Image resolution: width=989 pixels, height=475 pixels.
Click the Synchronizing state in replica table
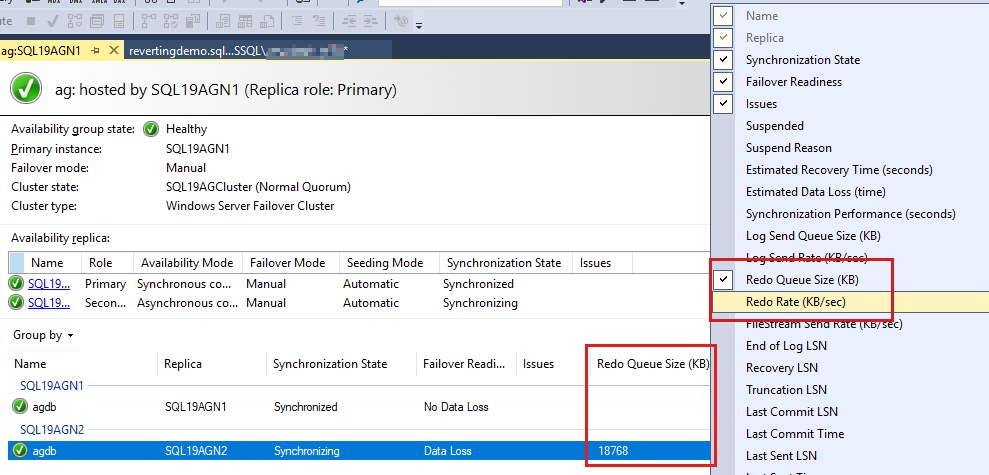pos(480,303)
